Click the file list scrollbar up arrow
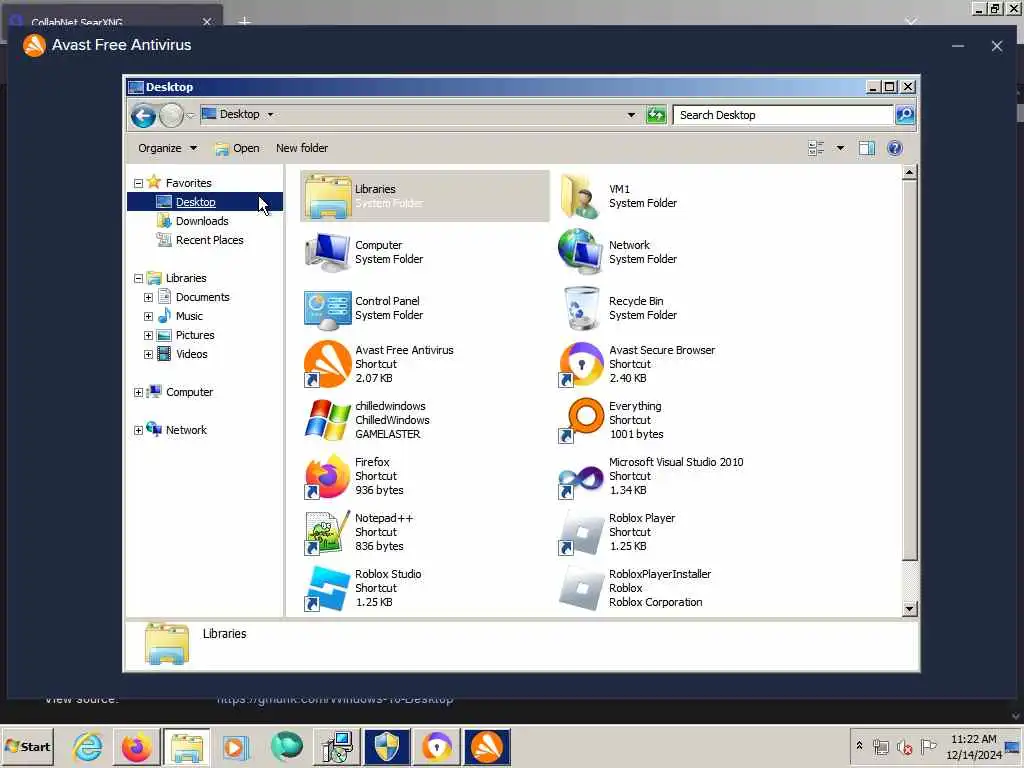The width and height of the screenshot is (1024, 768). coord(909,173)
